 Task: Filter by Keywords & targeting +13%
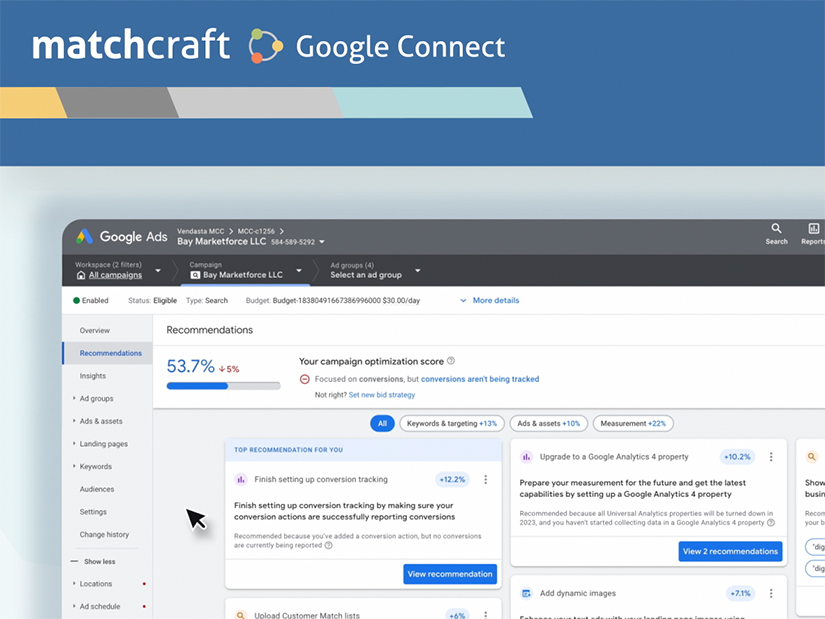[452, 423]
